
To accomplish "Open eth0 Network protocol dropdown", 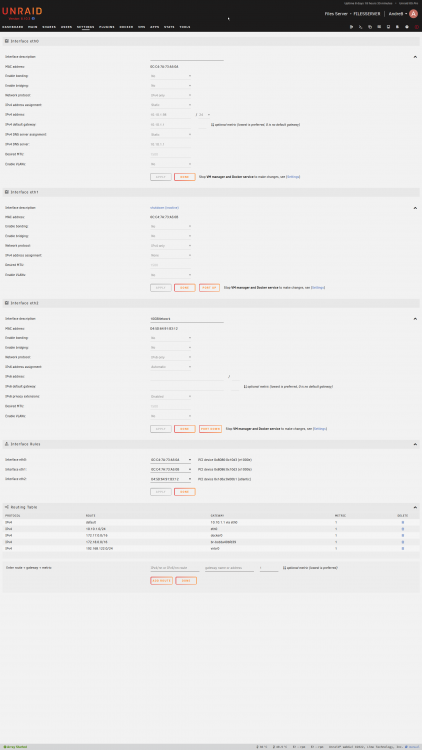I will click(171, 95).
